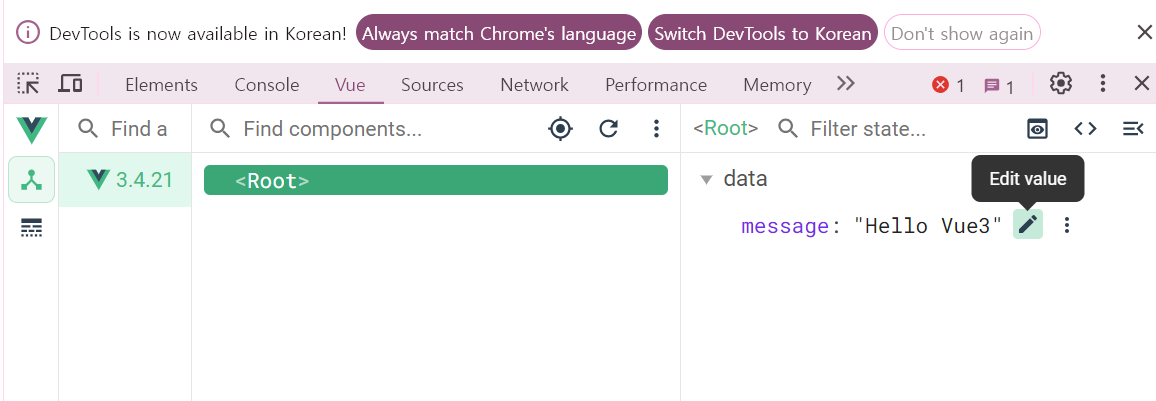Open the DevTools customize three-dot menu
This screenshot has width=1156, height=401.
click(x=1103, y=84)
